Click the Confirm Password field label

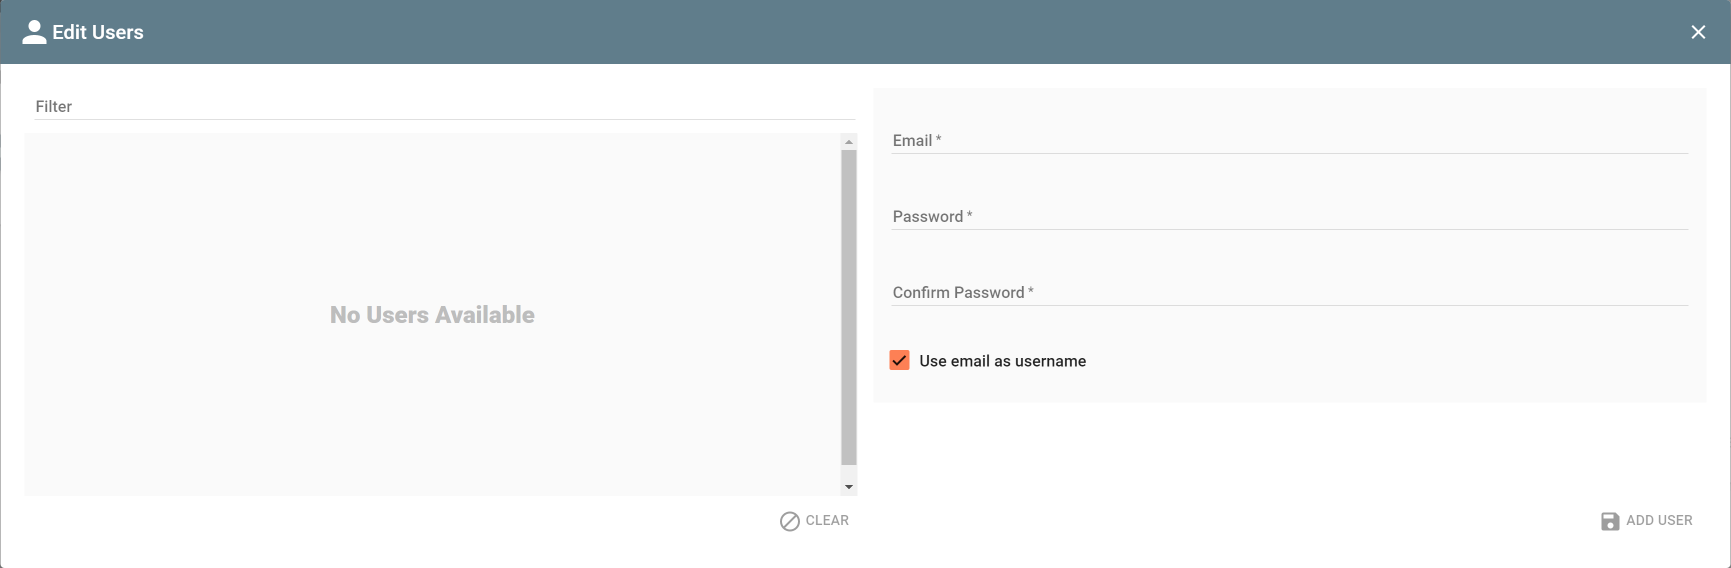tap(958, 292)
